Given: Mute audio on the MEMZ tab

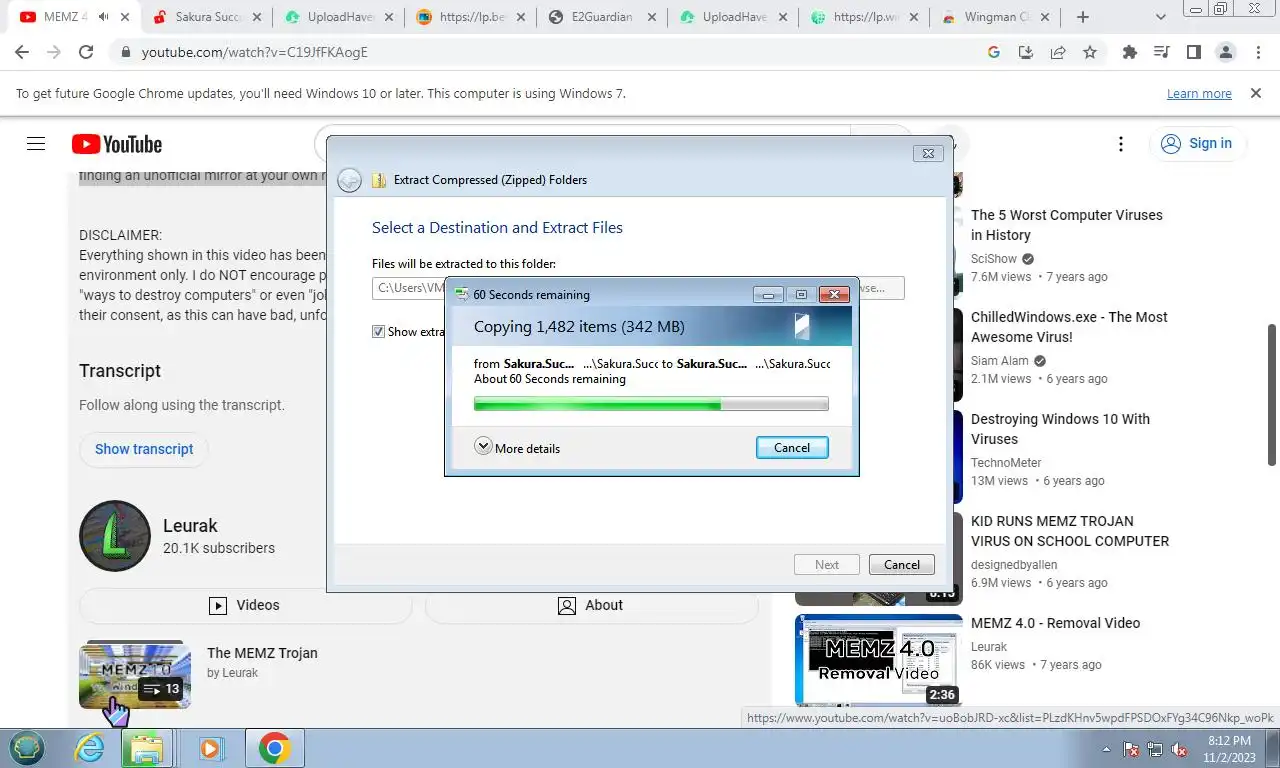Looking at the screenshot, I should [103, 17].
